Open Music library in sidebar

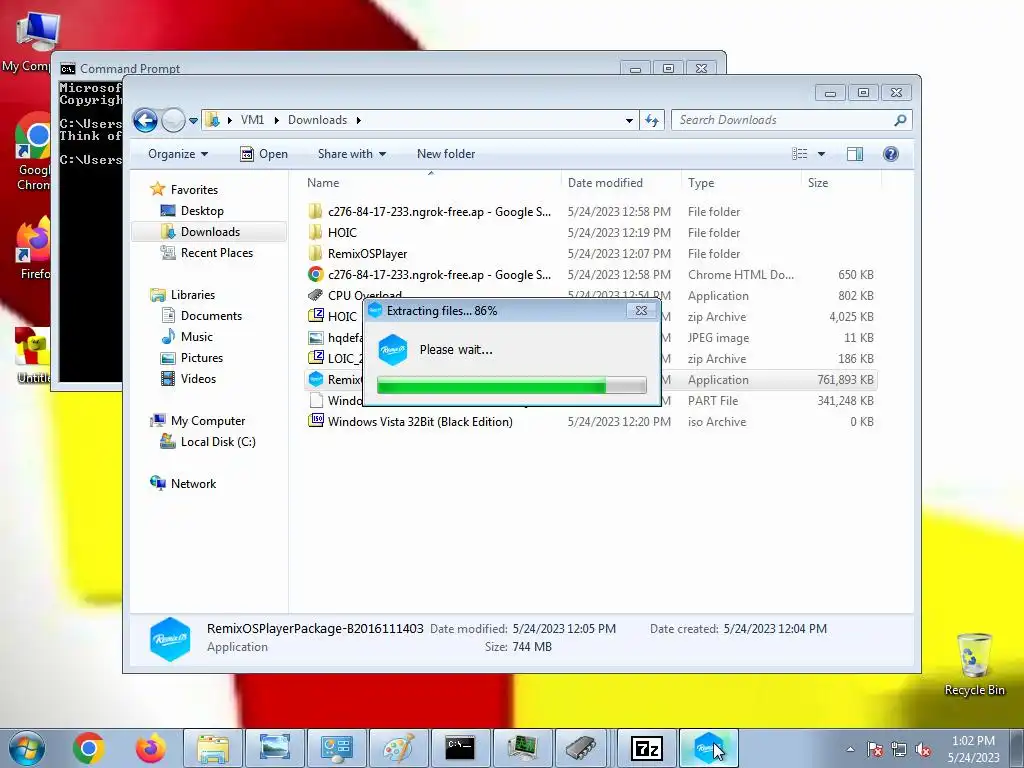[197, 336]
